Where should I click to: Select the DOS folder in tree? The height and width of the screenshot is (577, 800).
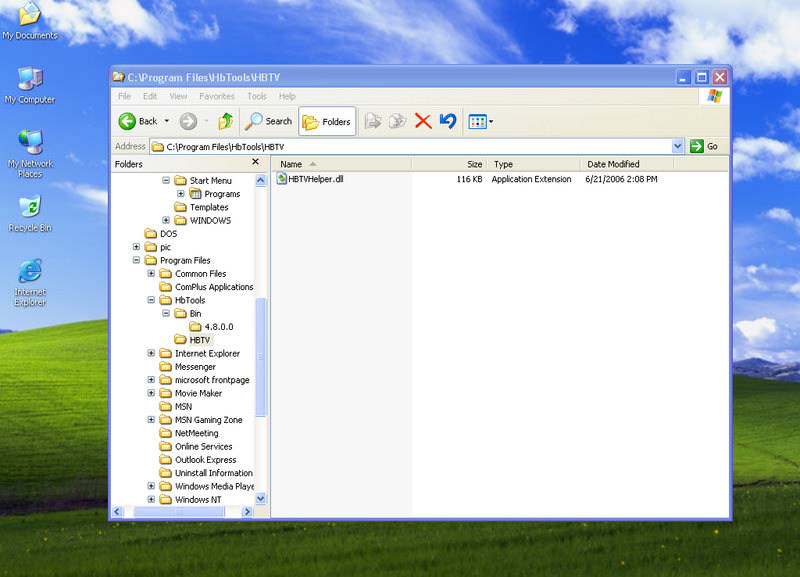pyautogui.click(x=168, y=234)
